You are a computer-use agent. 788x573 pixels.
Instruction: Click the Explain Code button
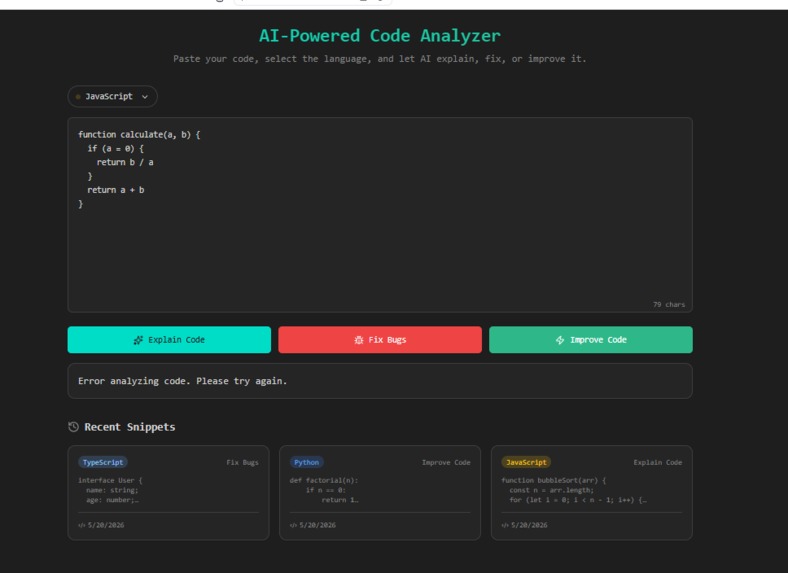169,340
